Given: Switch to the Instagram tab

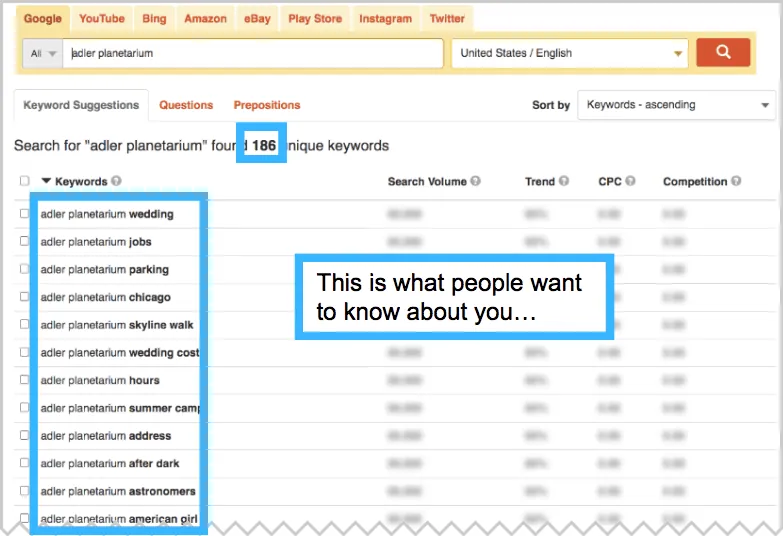Looking at the screenshot, I should coord(386,18).
